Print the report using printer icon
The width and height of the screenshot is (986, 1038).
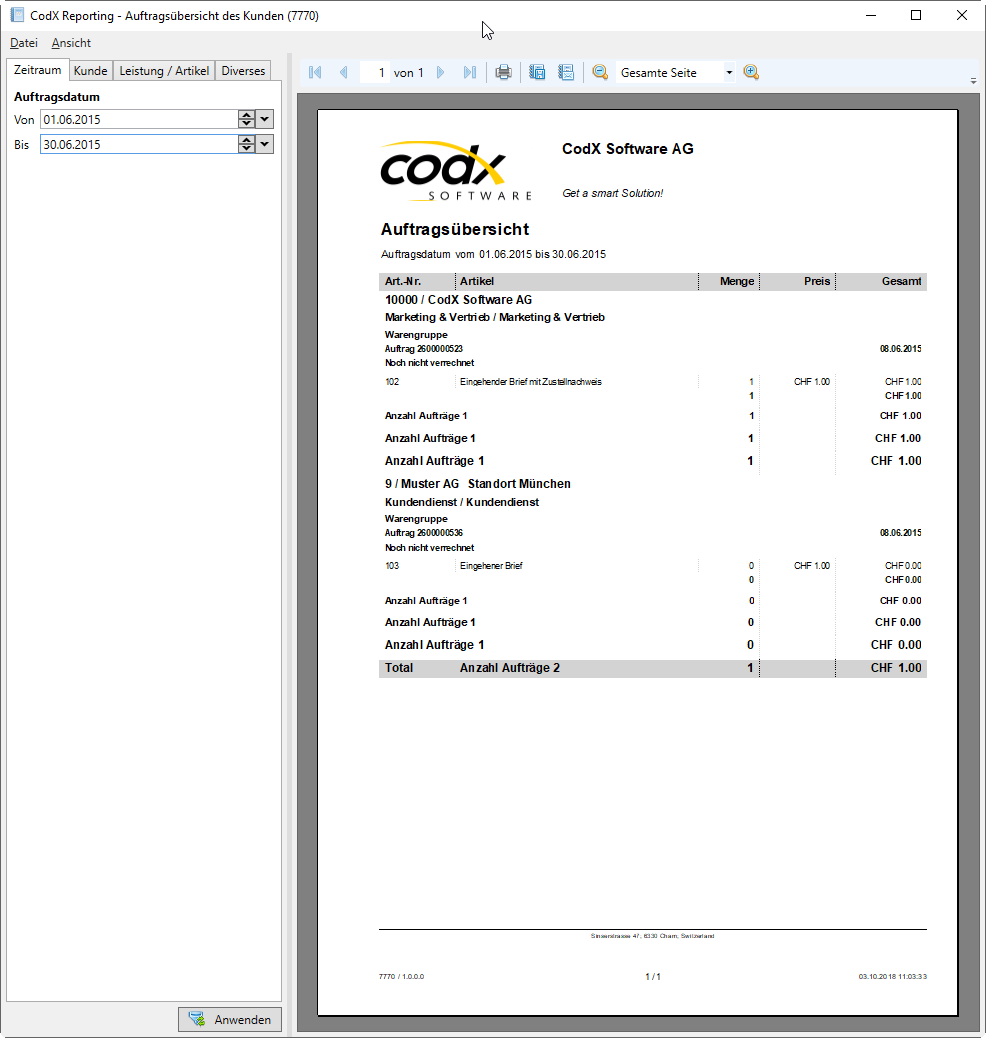coord(504,73)
